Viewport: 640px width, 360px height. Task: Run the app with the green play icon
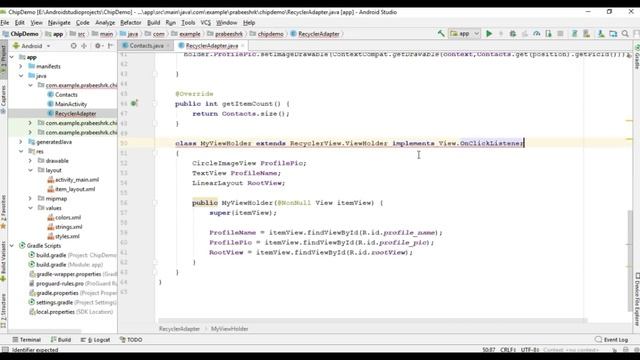pos(489,34)
